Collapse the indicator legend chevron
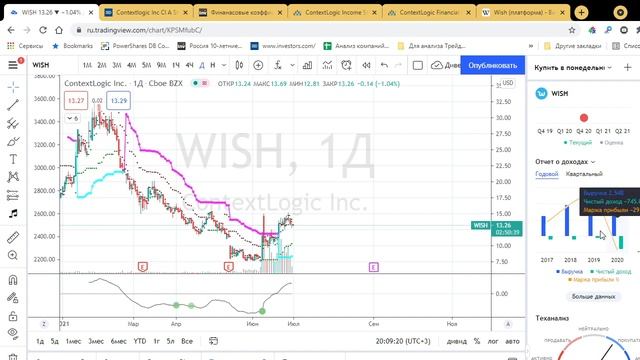The image size is (640, 360). [72, 118]
